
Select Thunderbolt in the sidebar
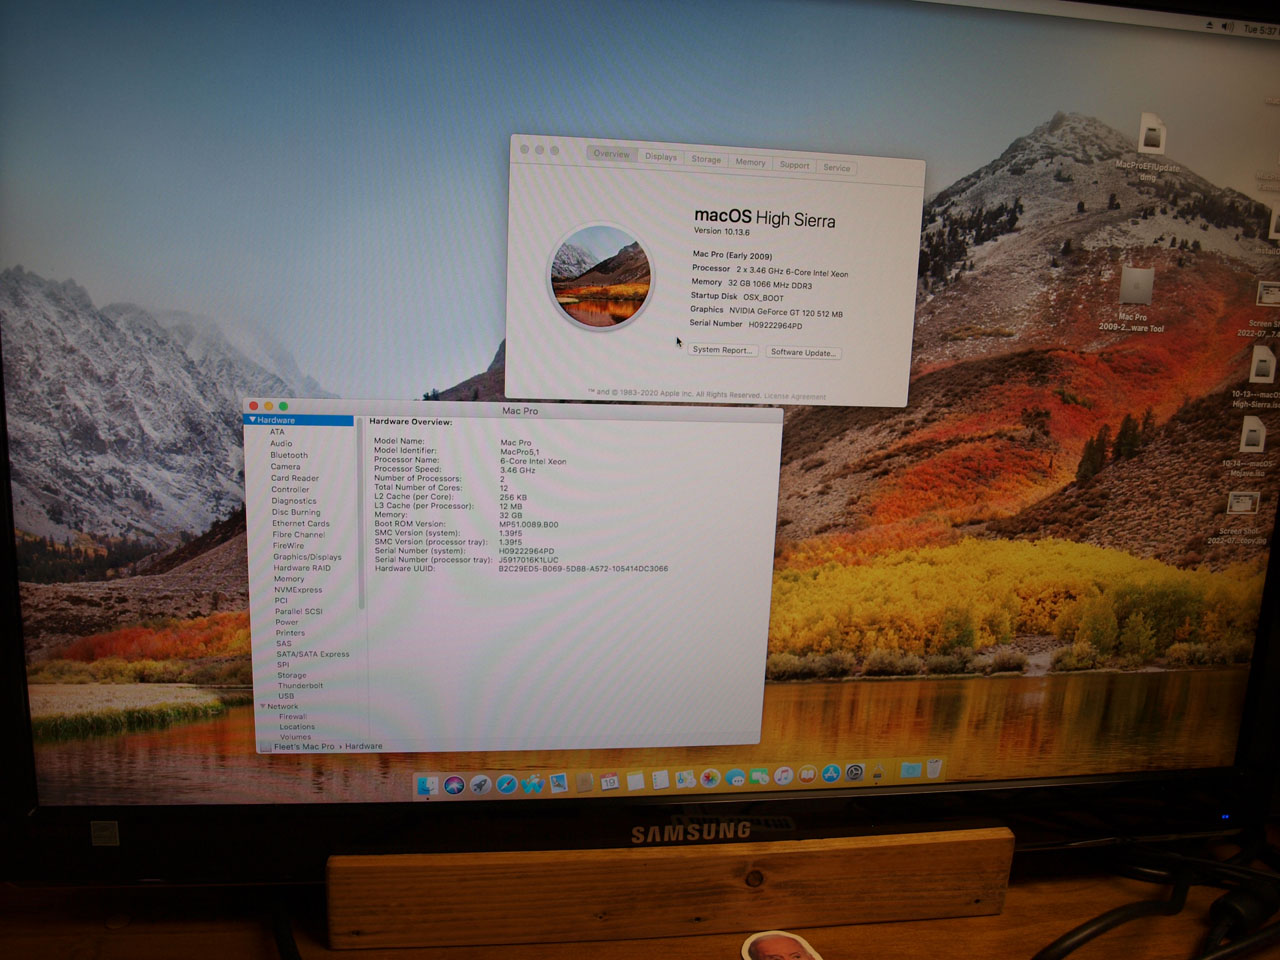click(300, 686)
